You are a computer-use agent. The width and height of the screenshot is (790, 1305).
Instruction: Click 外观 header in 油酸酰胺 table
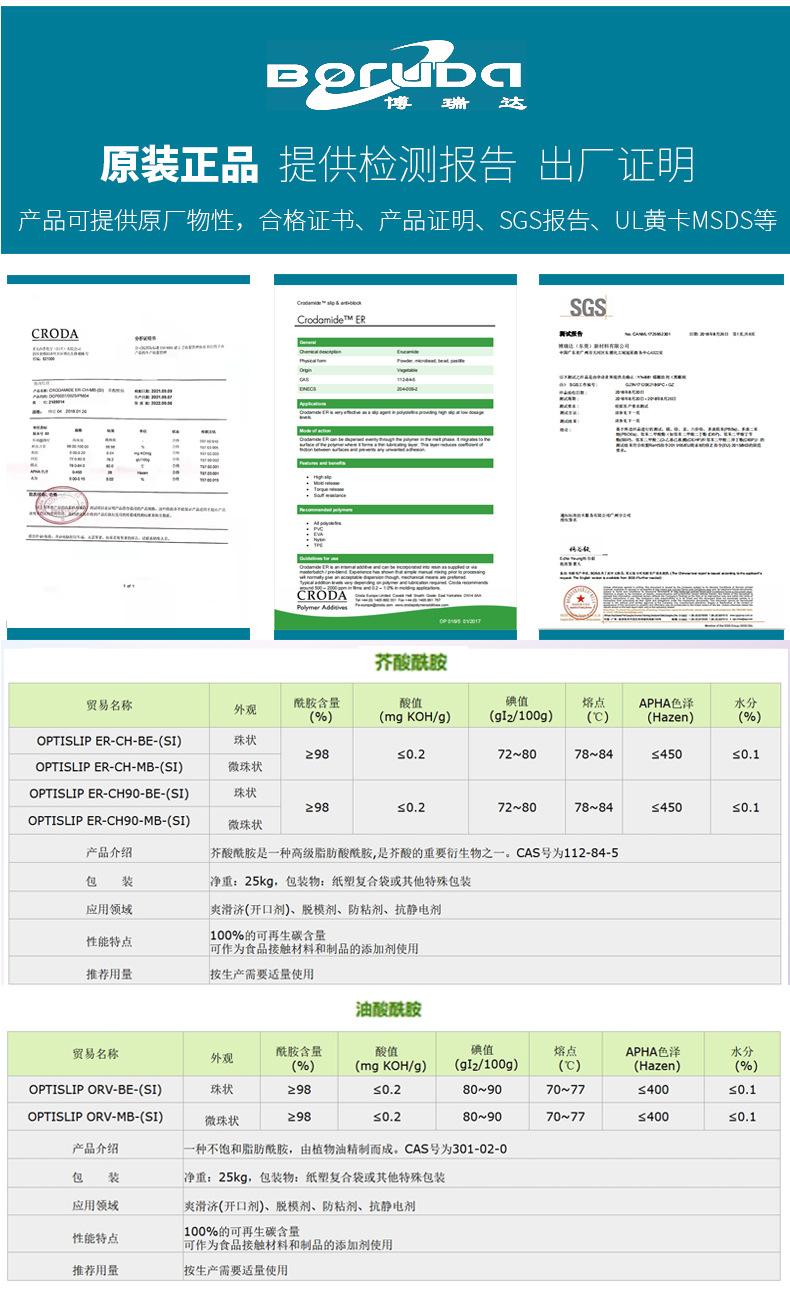pyautogui.click(x=221, y=1058)
